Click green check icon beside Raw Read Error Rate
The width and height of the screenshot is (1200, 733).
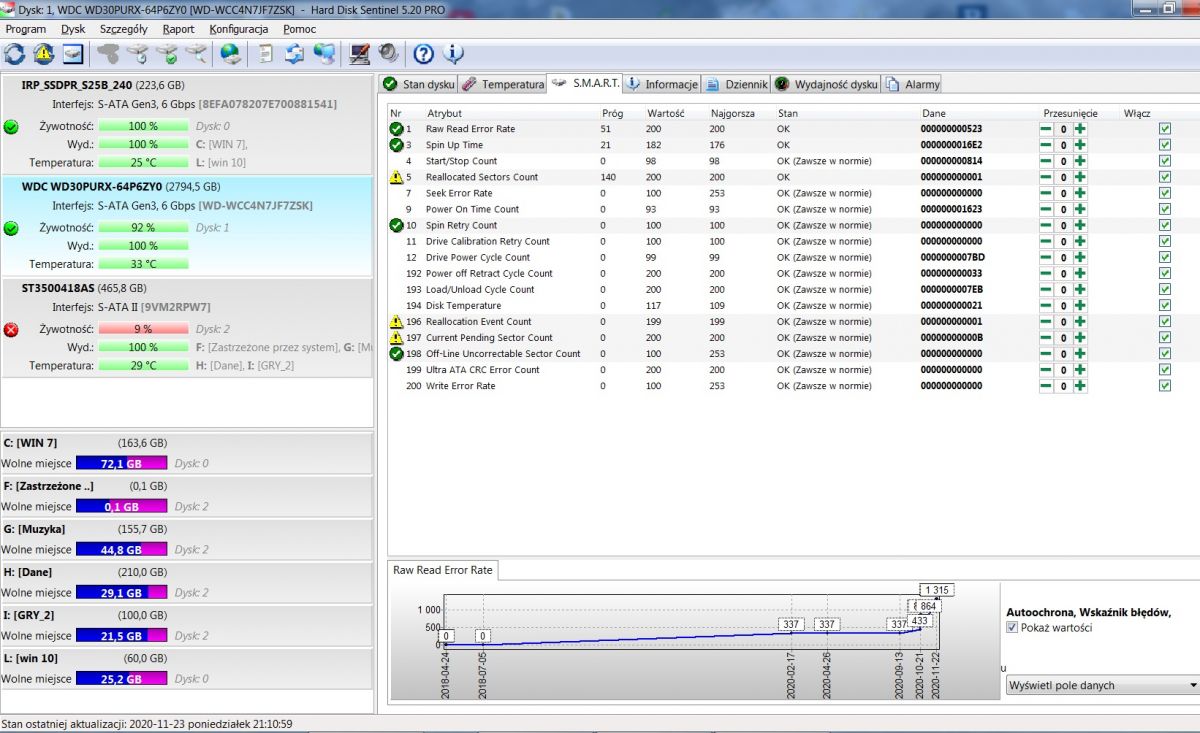[x=396, y=129]
